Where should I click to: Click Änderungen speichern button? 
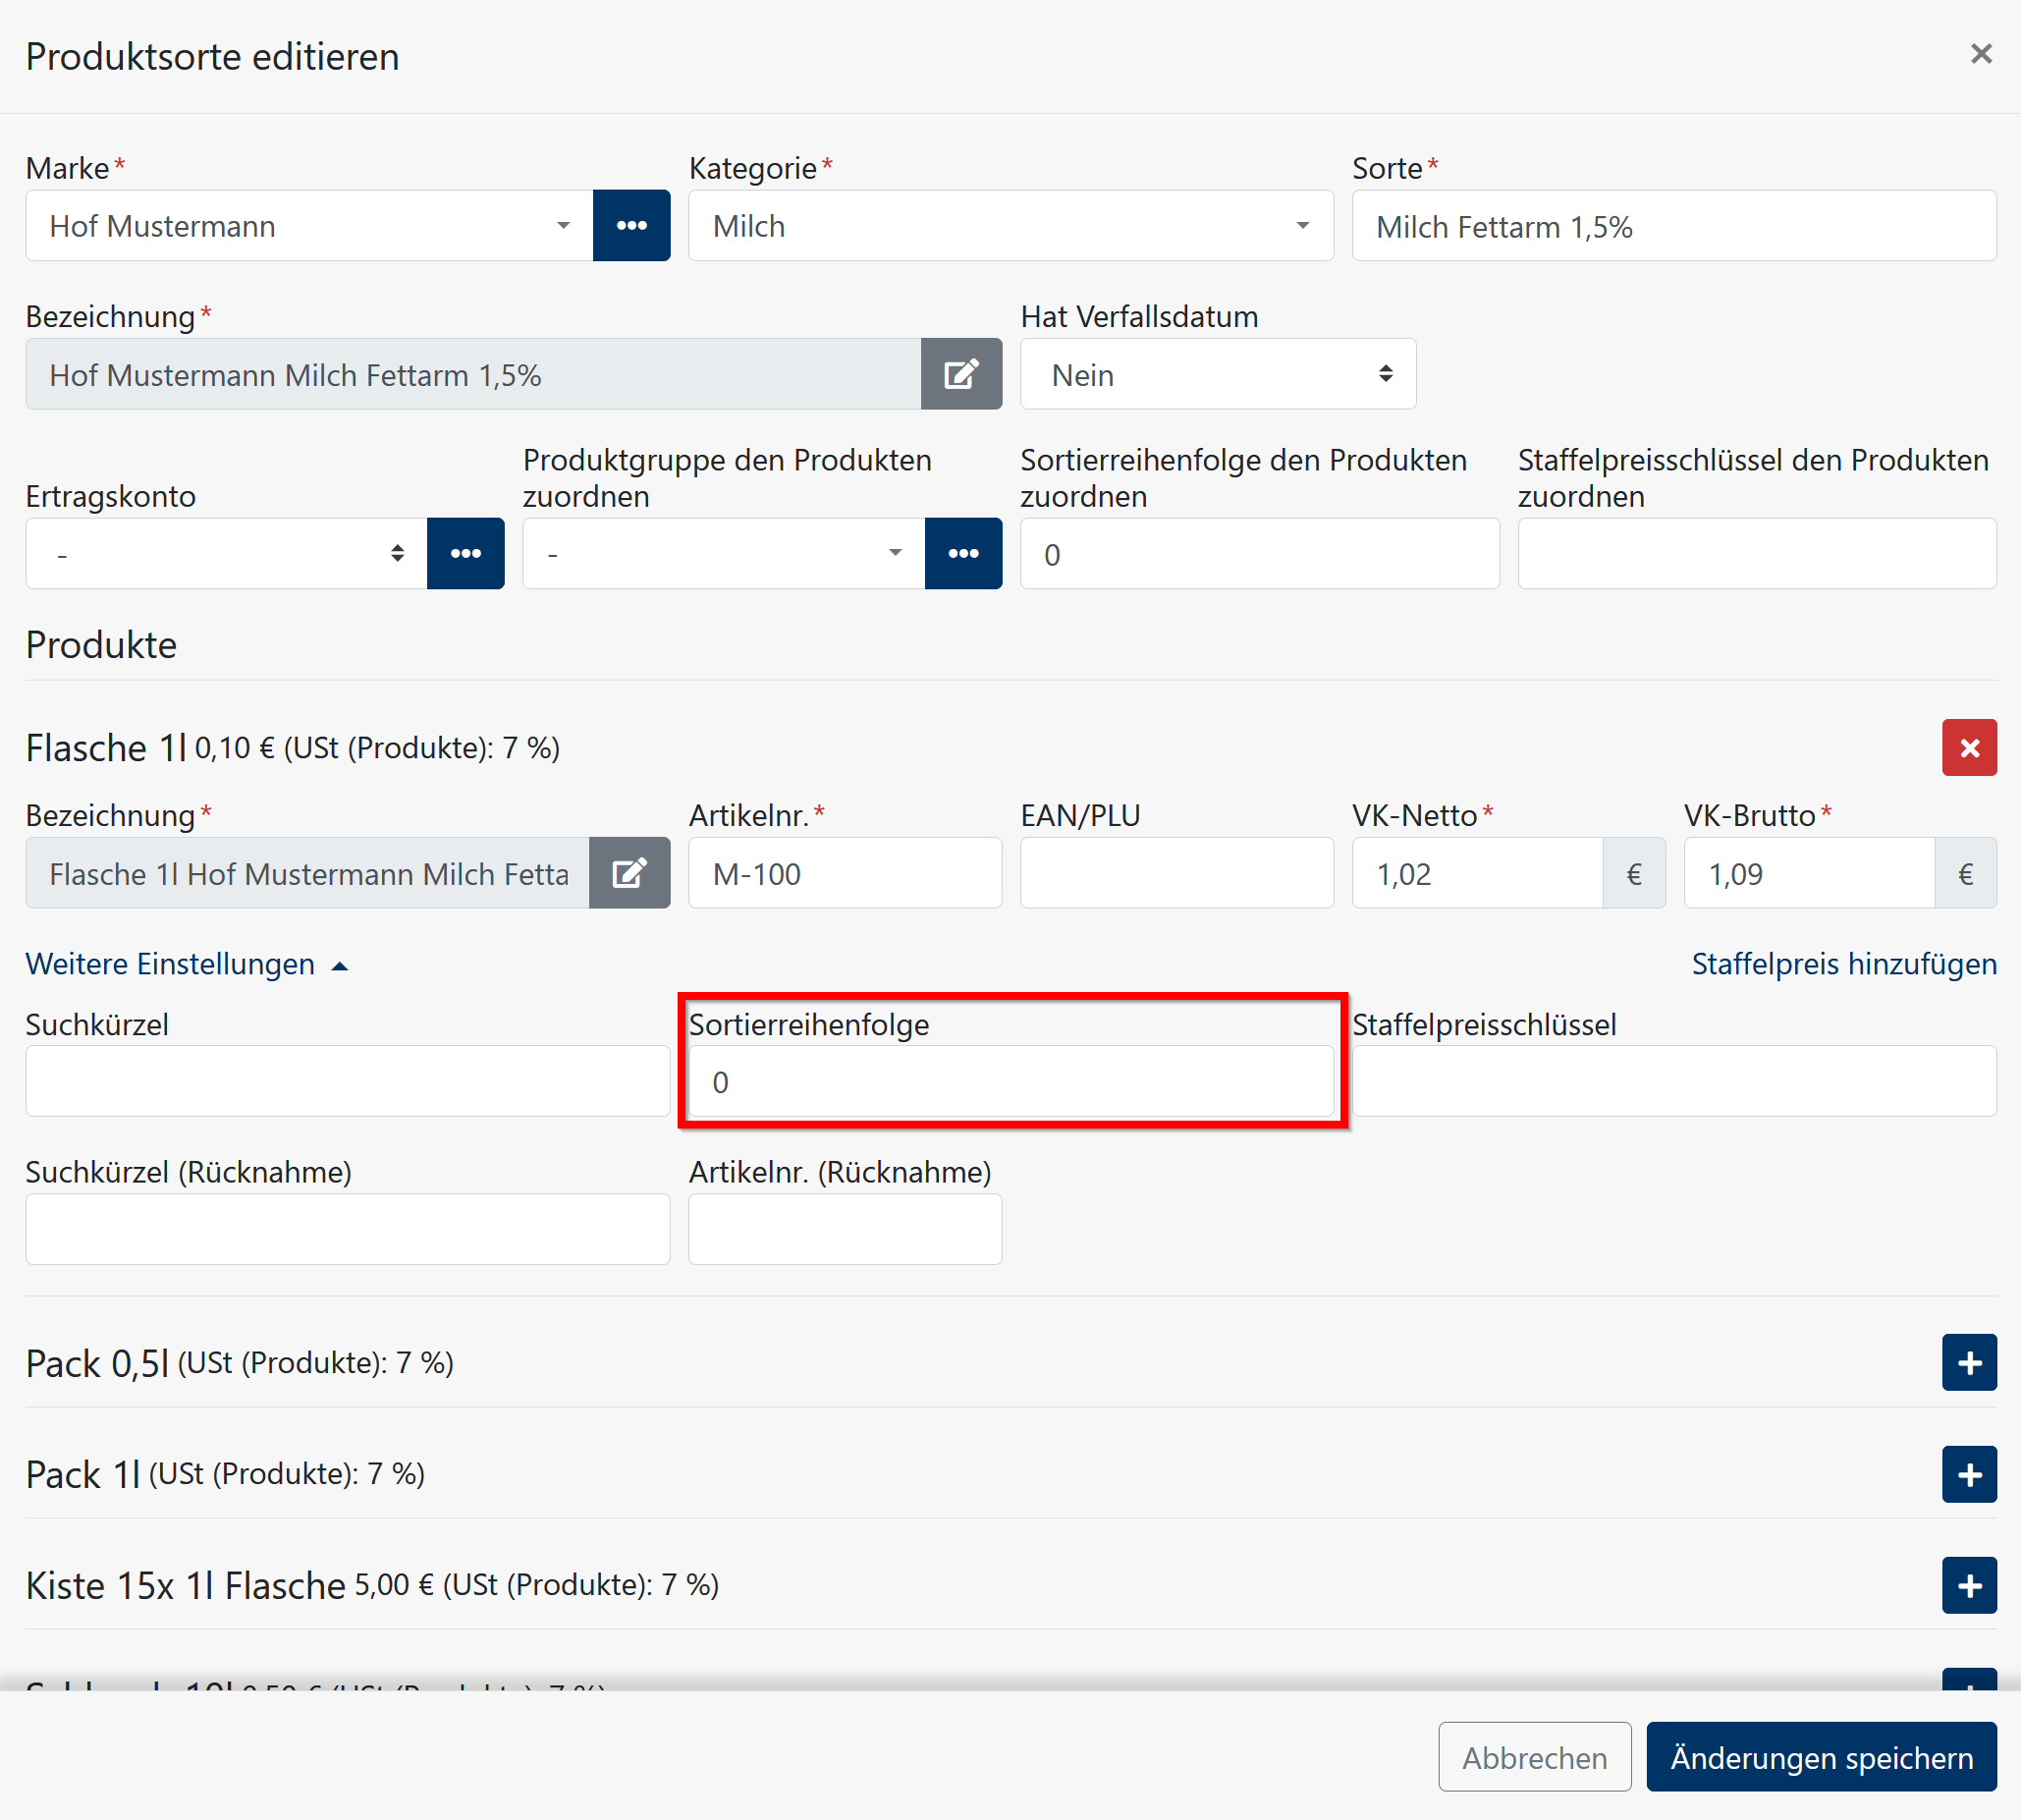coord(1821,1757)
